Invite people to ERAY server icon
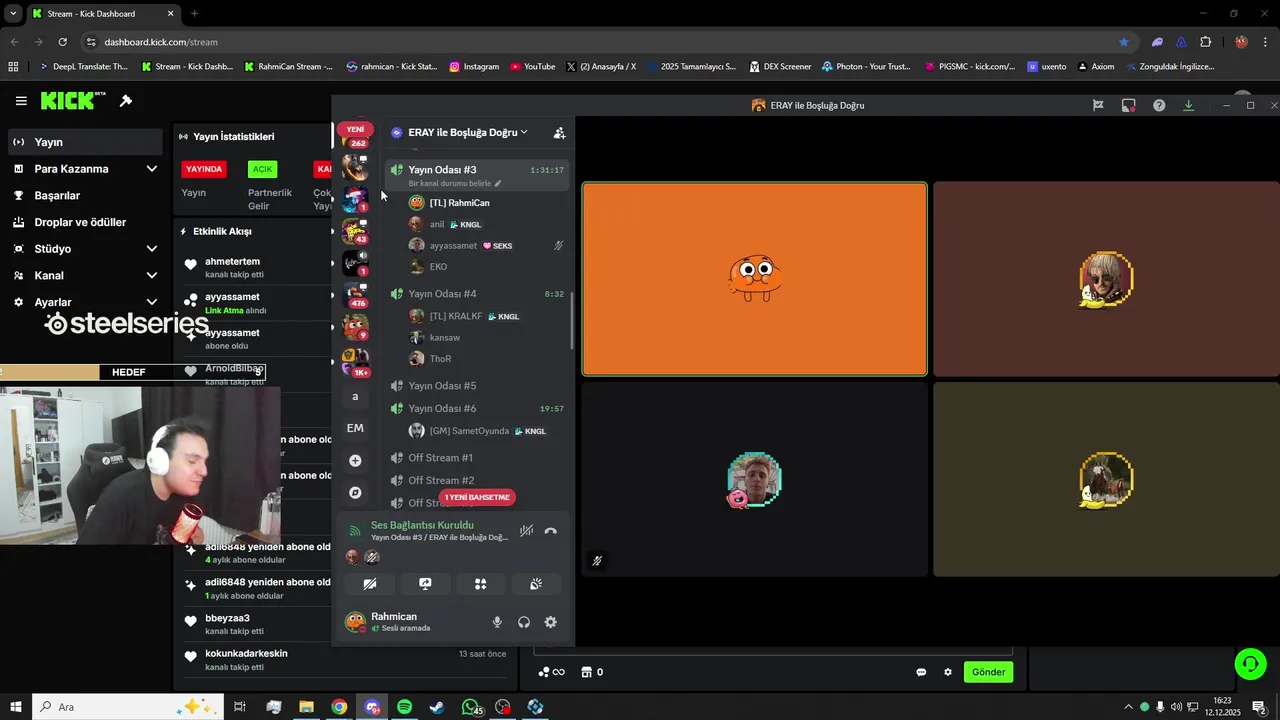The image size is (1280, 720). 559,133
